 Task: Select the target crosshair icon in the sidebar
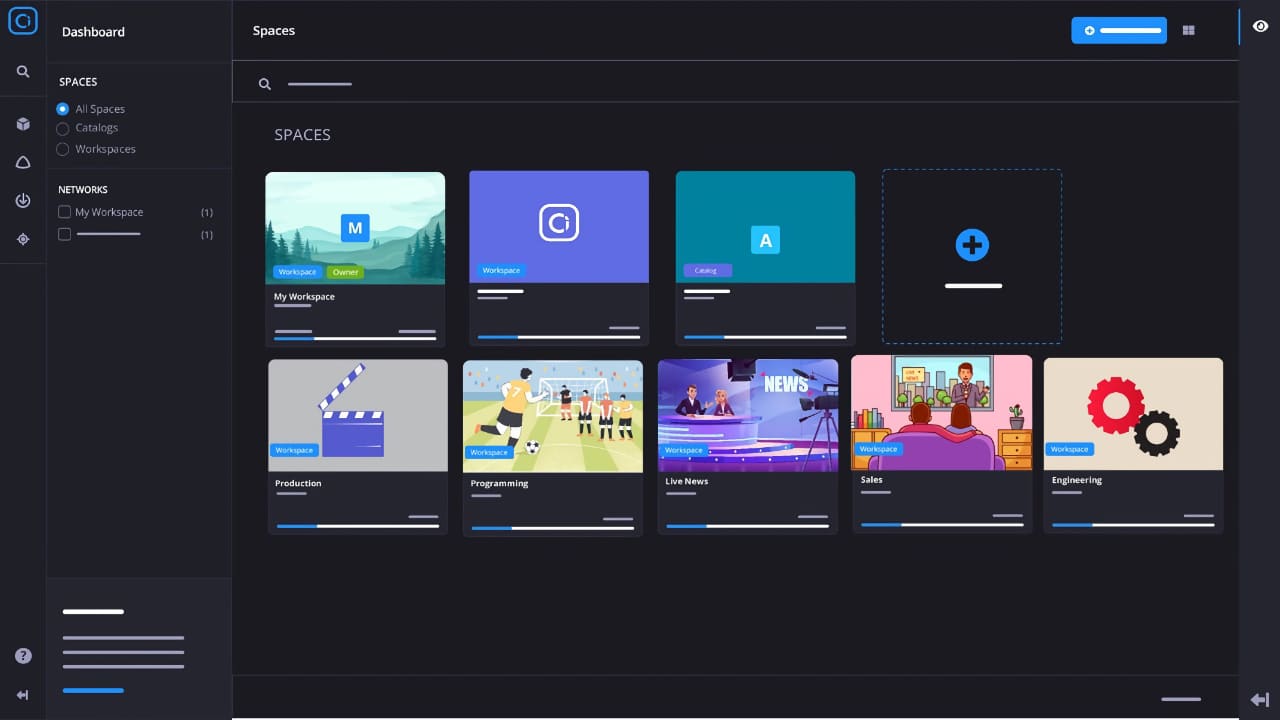[22, 239]
